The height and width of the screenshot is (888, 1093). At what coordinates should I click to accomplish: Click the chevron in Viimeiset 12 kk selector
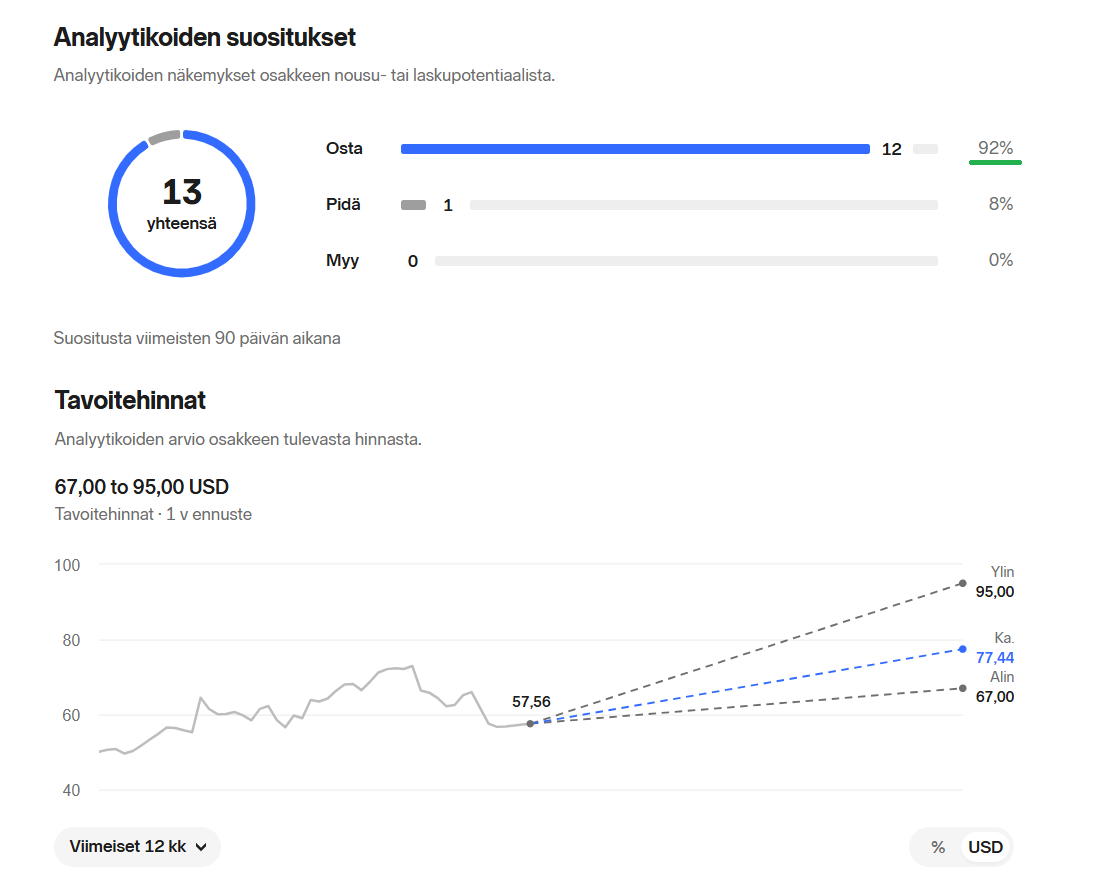tap(201, 848)
